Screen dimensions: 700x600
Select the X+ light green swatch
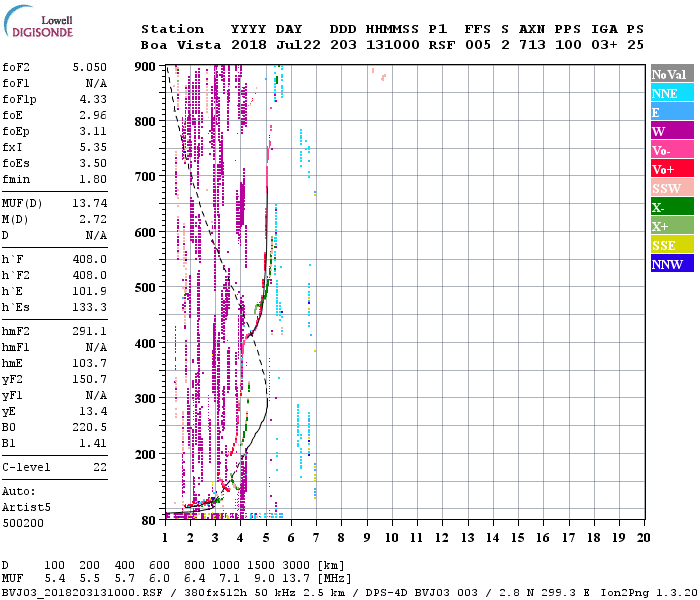pos(672,226)
